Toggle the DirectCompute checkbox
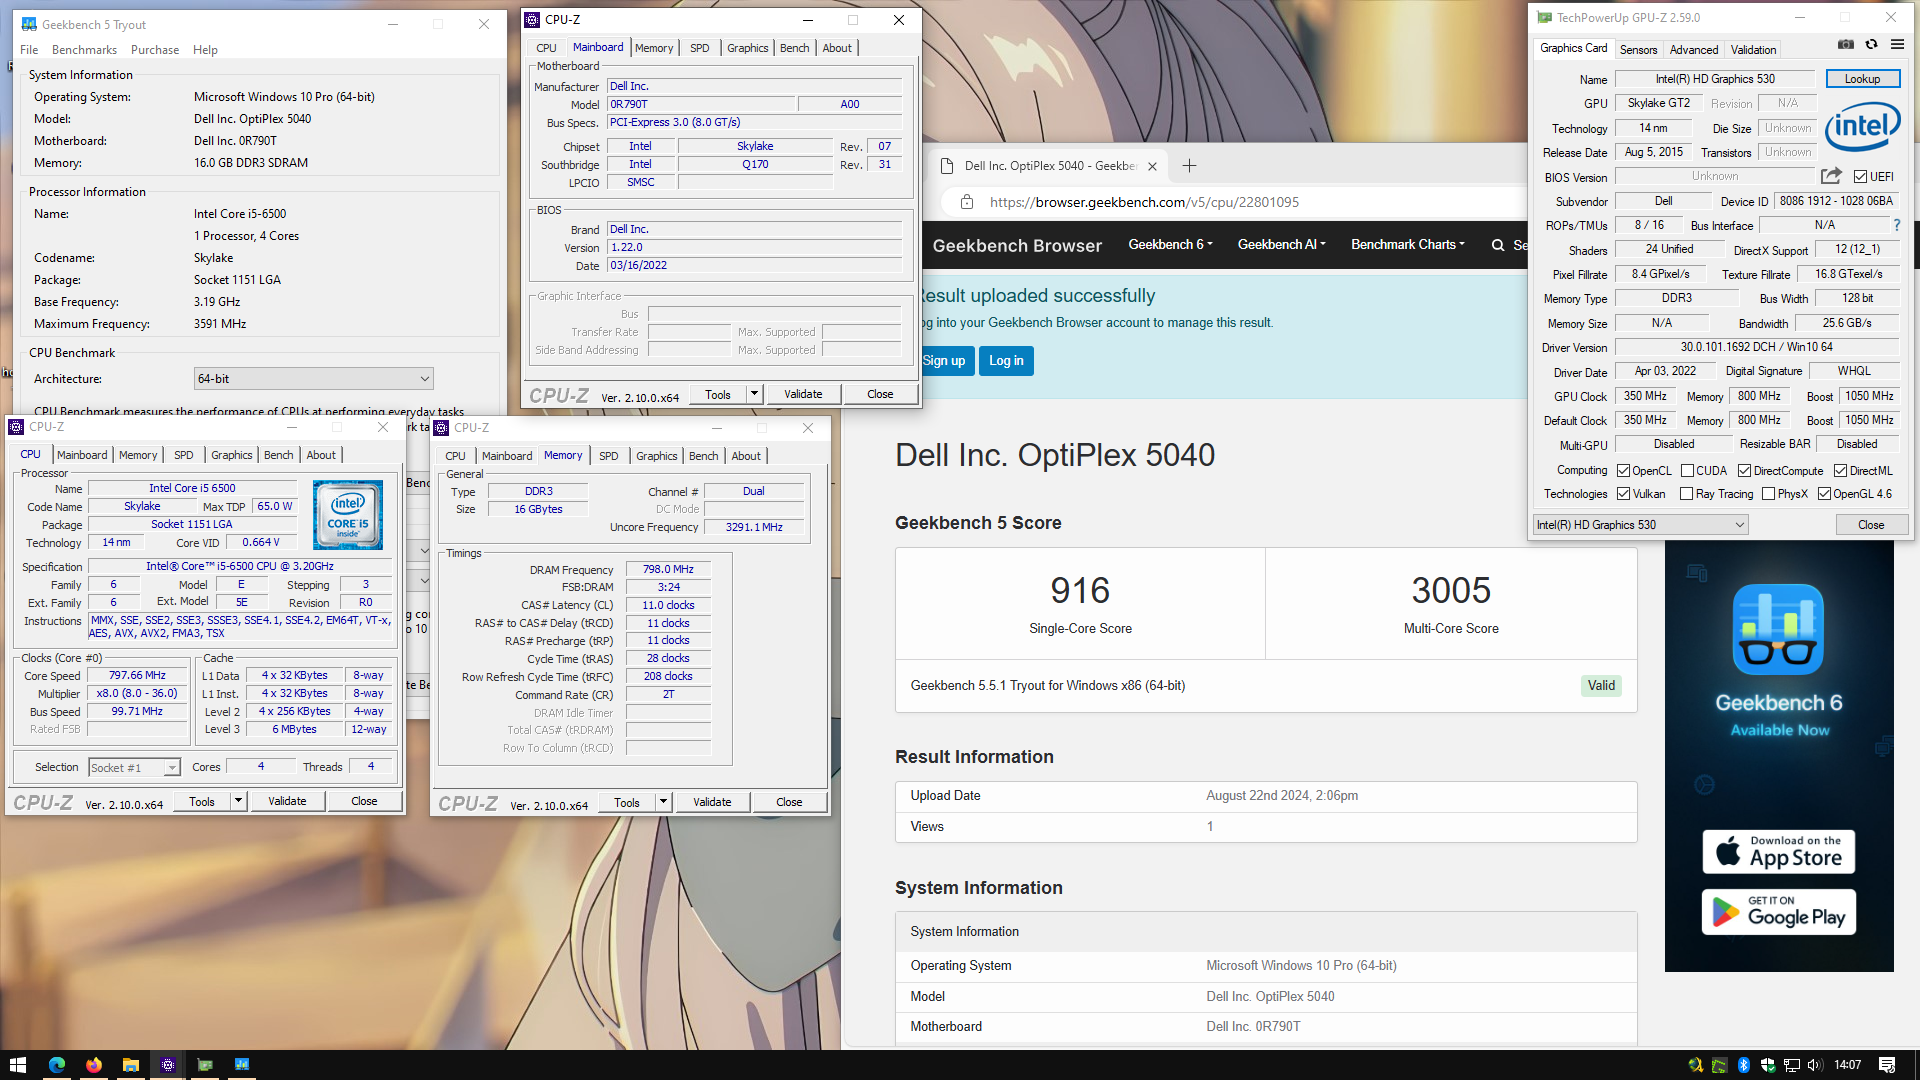 pyautogui.click(x=1744, y=471)
